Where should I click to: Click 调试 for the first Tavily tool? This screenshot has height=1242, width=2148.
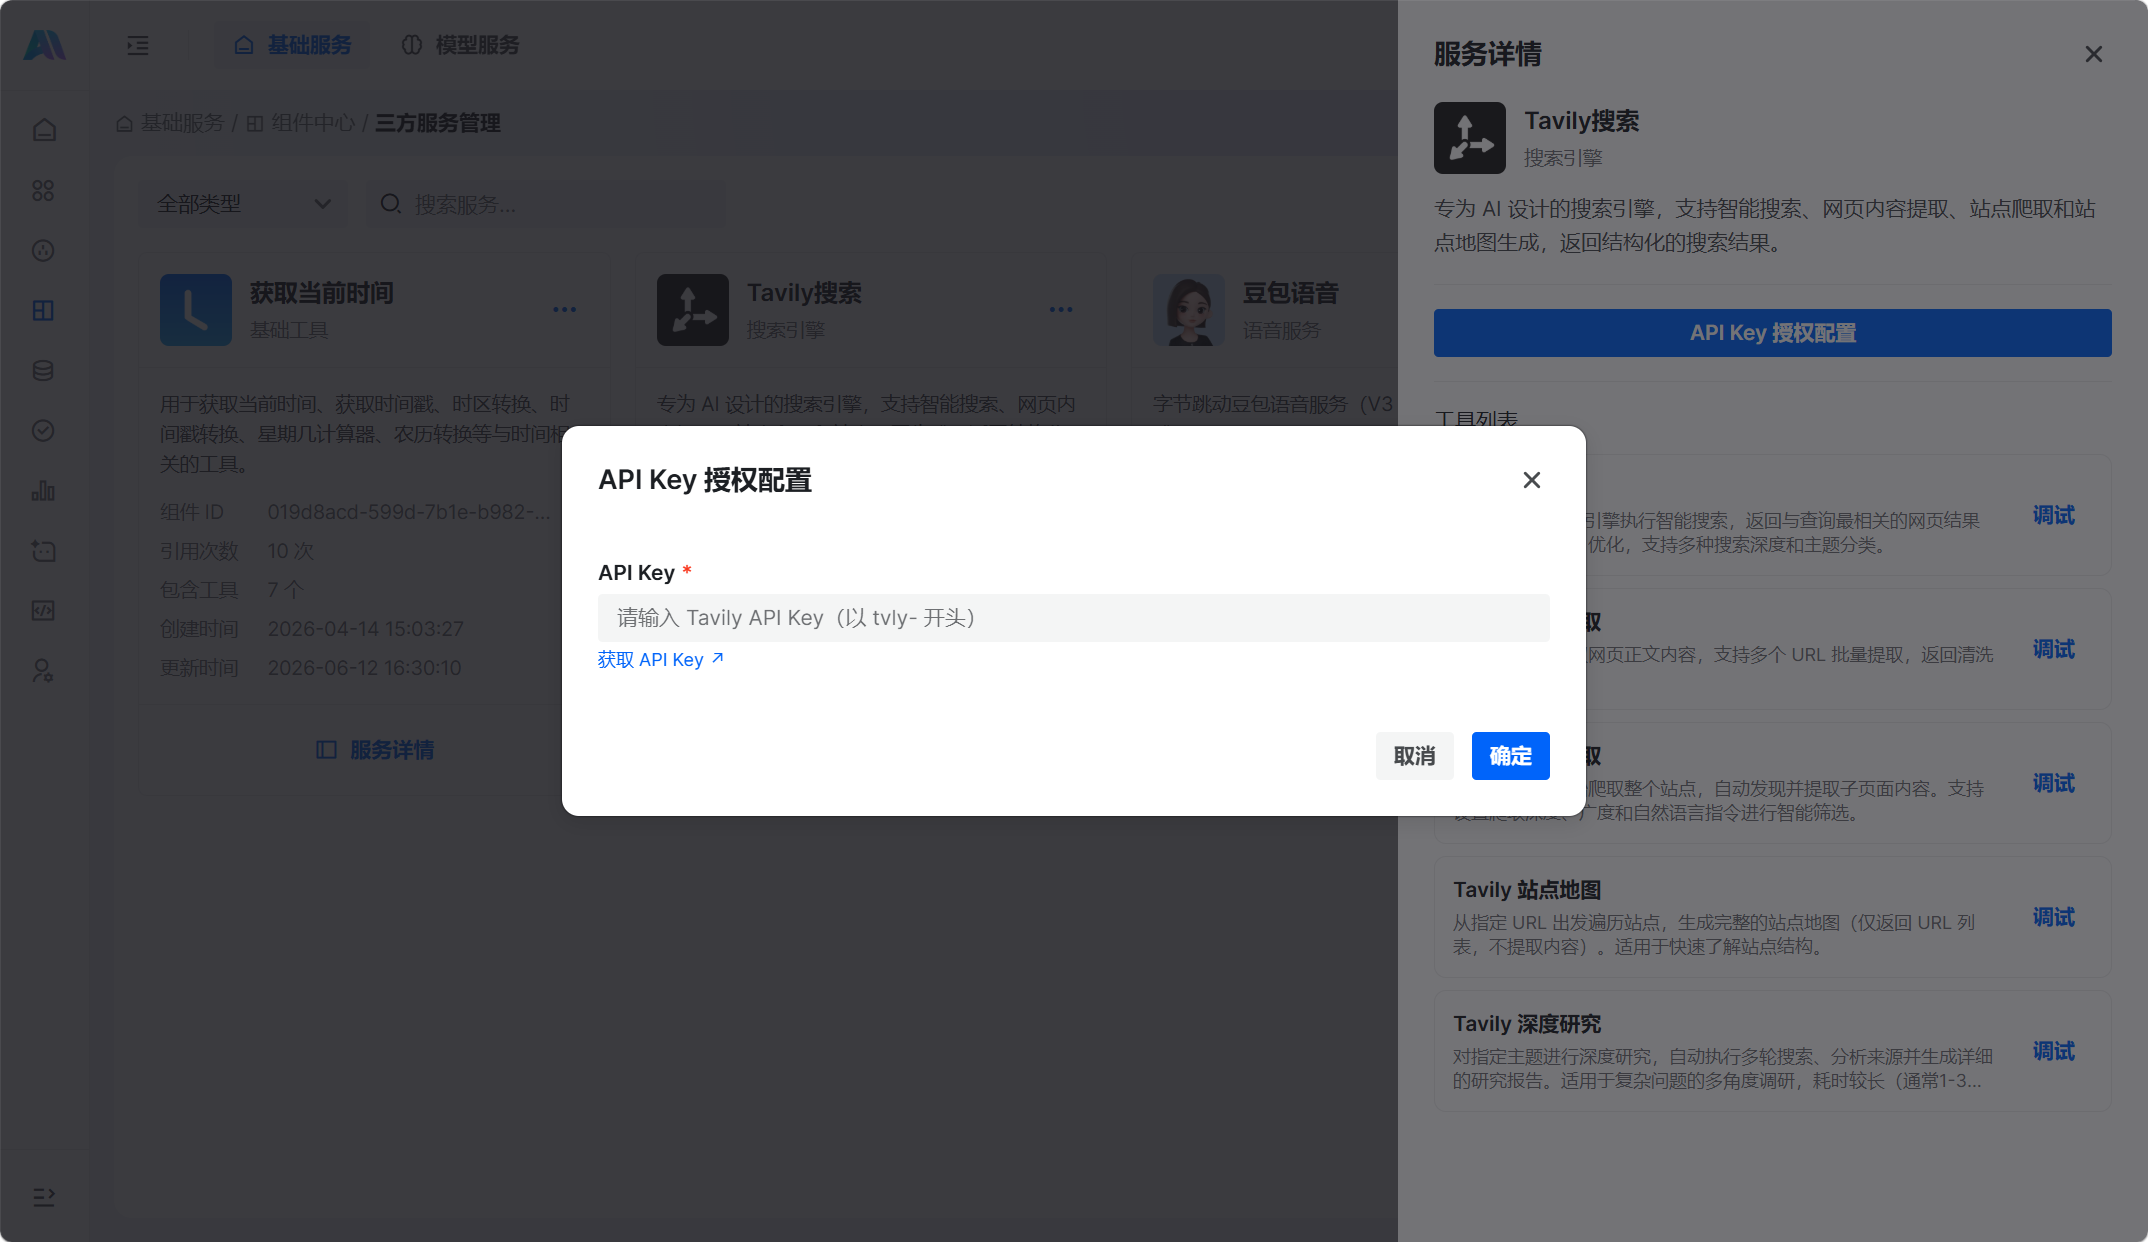[2054, 515]
